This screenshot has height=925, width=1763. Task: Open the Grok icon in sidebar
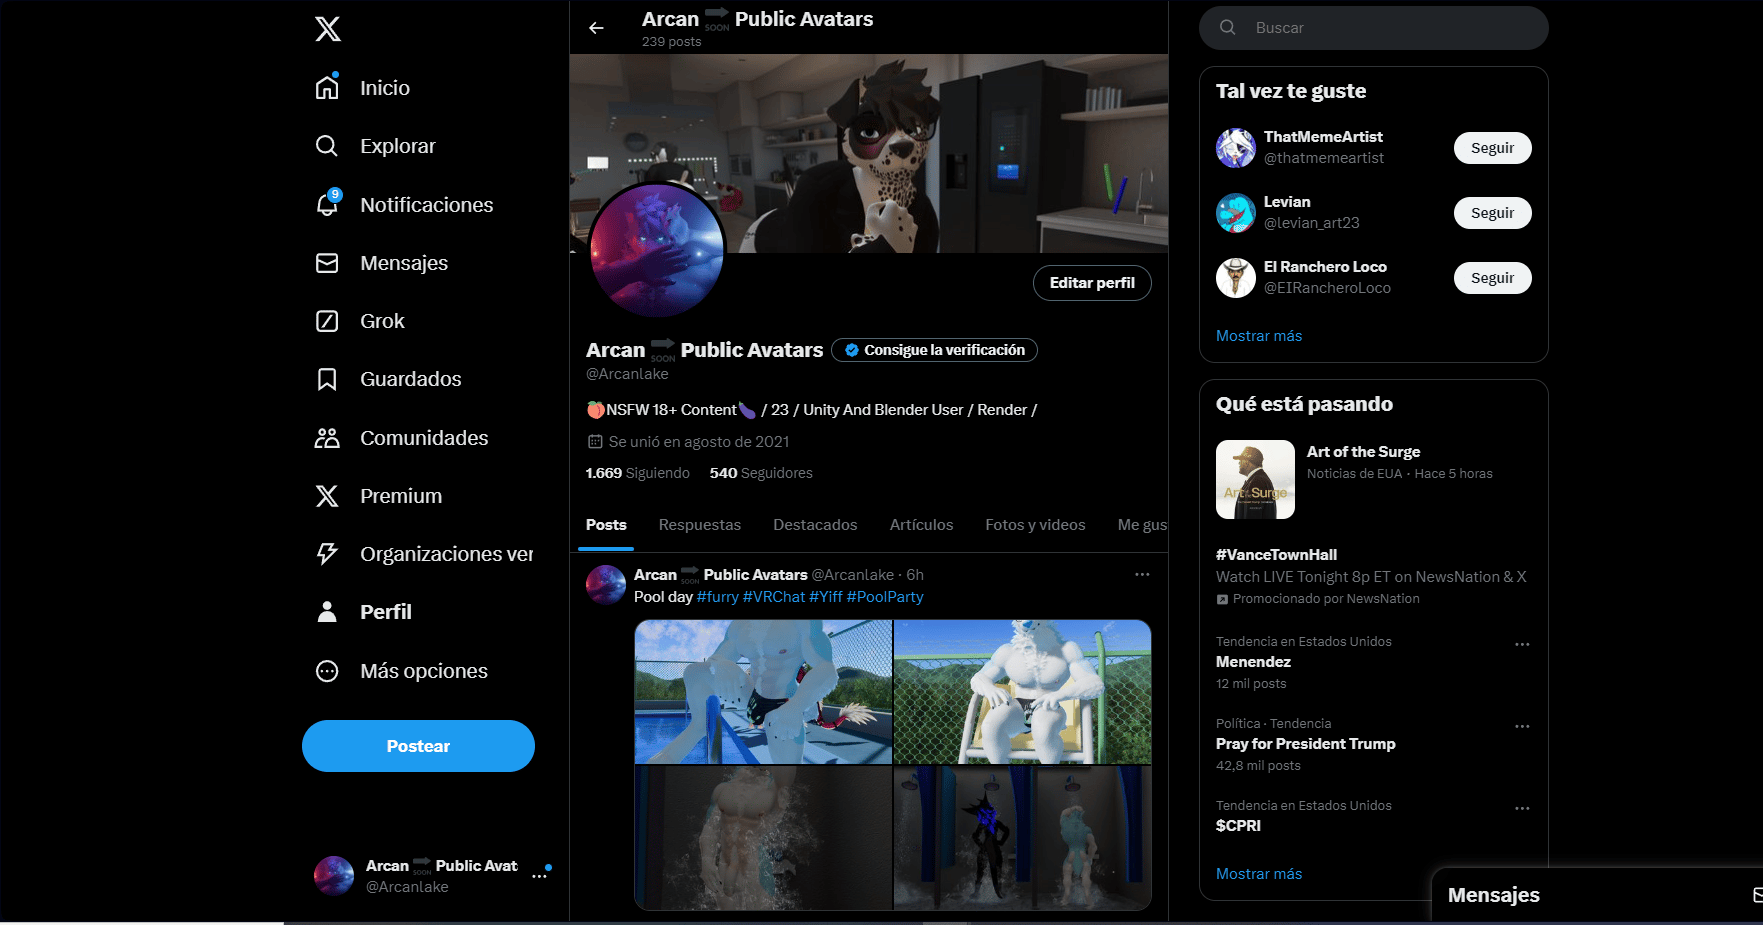(327, 321)
